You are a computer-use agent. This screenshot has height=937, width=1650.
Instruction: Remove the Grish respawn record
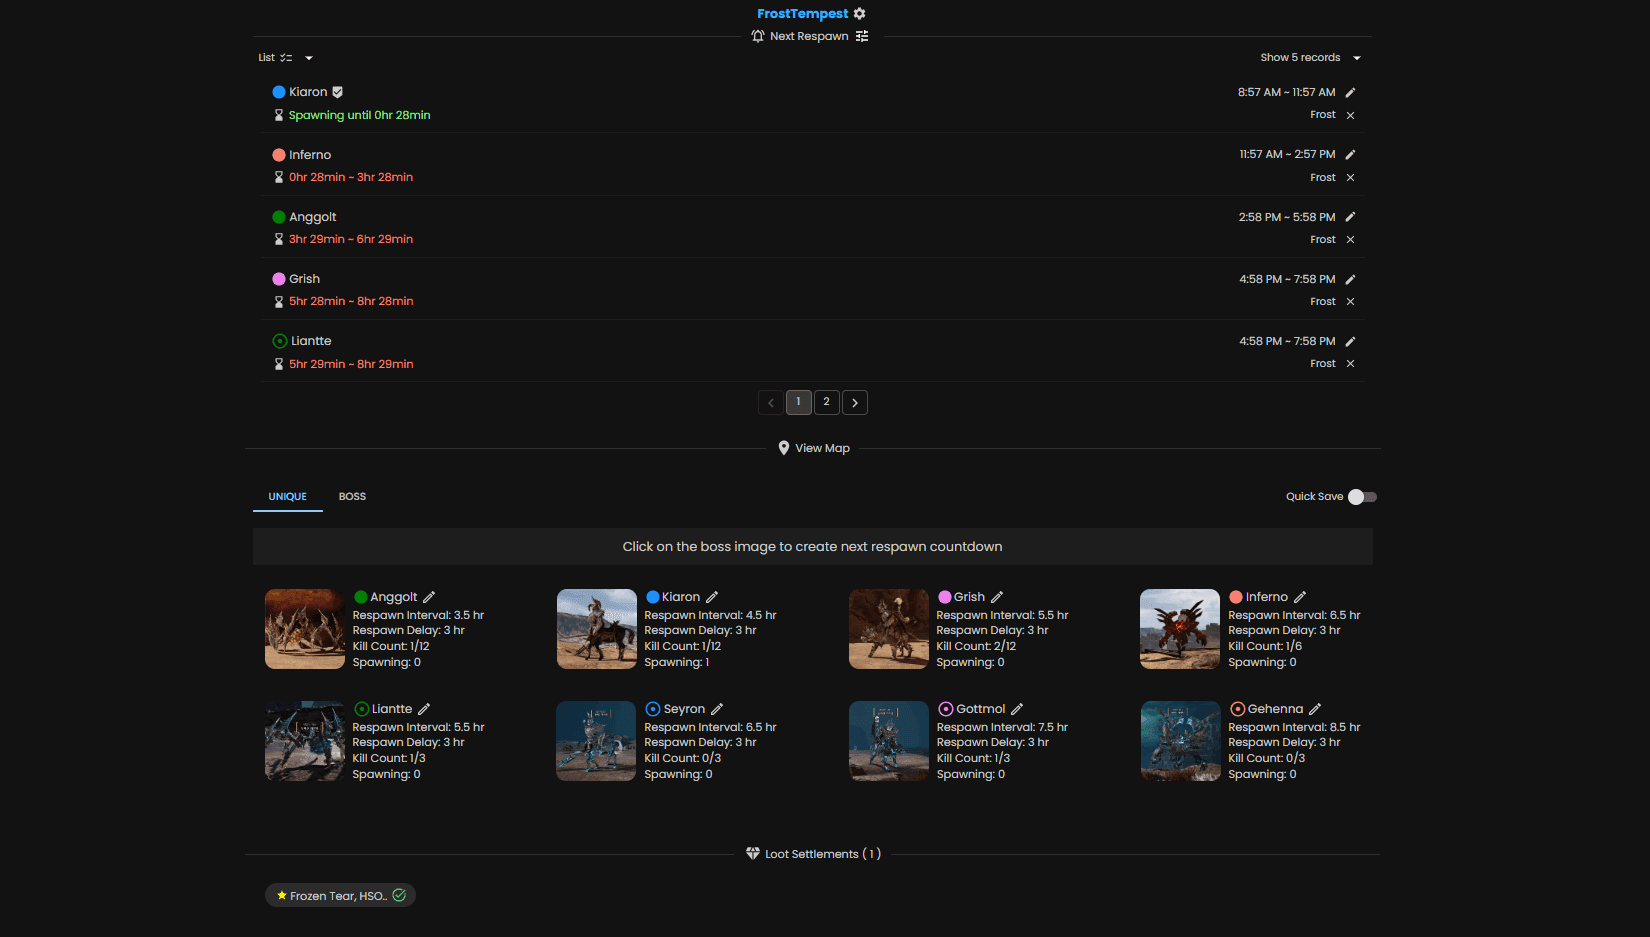1350,301
